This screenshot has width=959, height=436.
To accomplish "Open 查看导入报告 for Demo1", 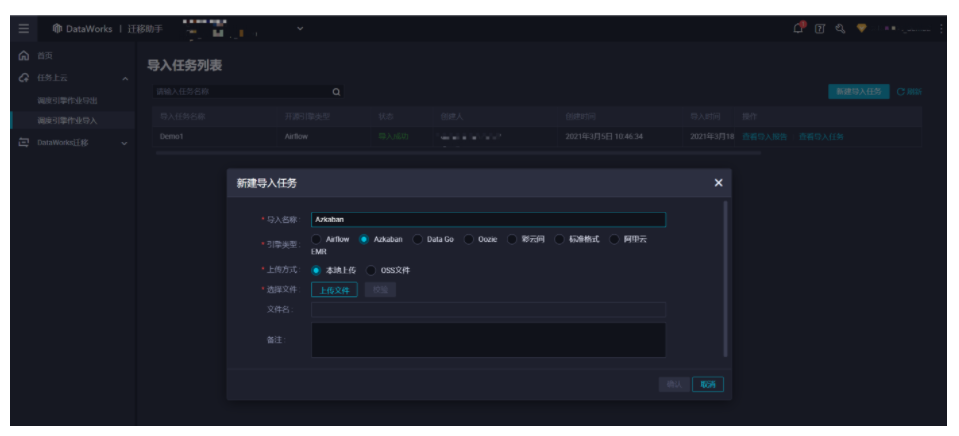I will pyautogui.click(x=765, y=137).
